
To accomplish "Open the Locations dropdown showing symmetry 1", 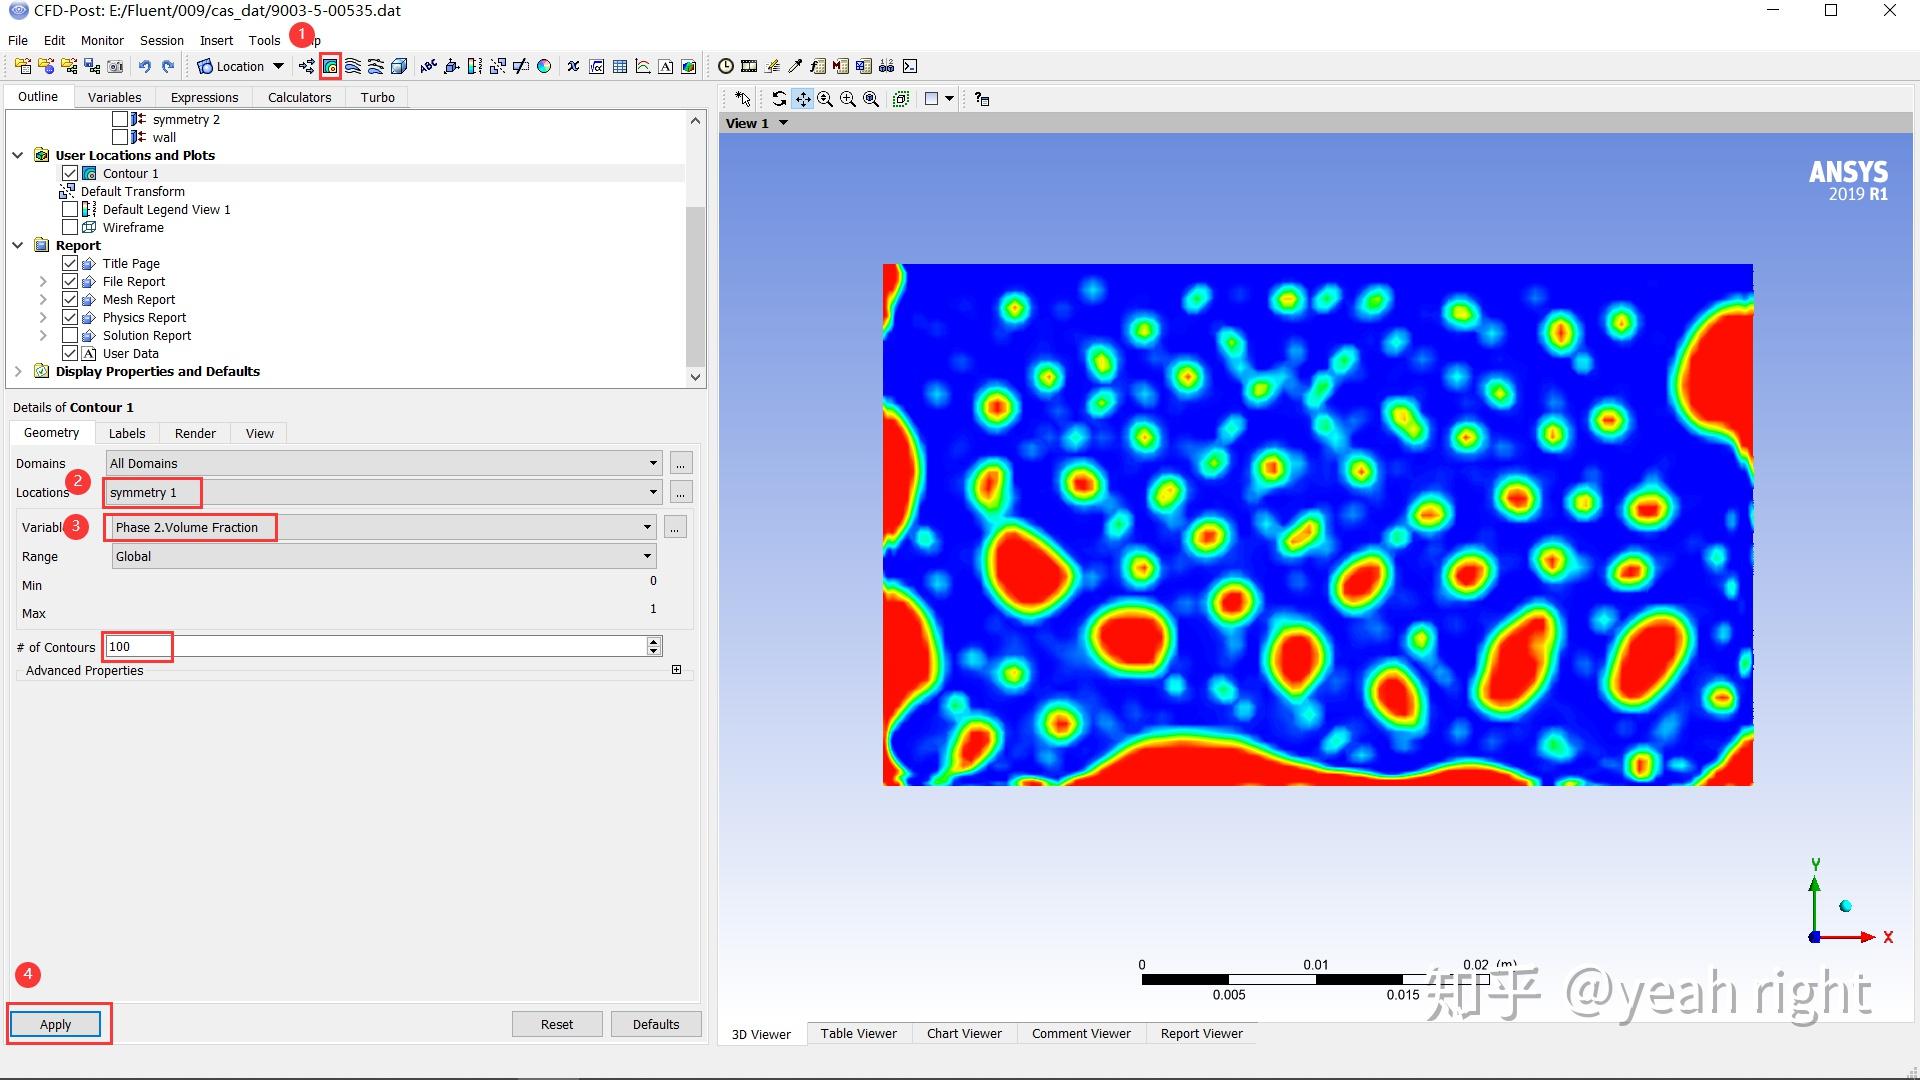I will (x=653, y=492).
